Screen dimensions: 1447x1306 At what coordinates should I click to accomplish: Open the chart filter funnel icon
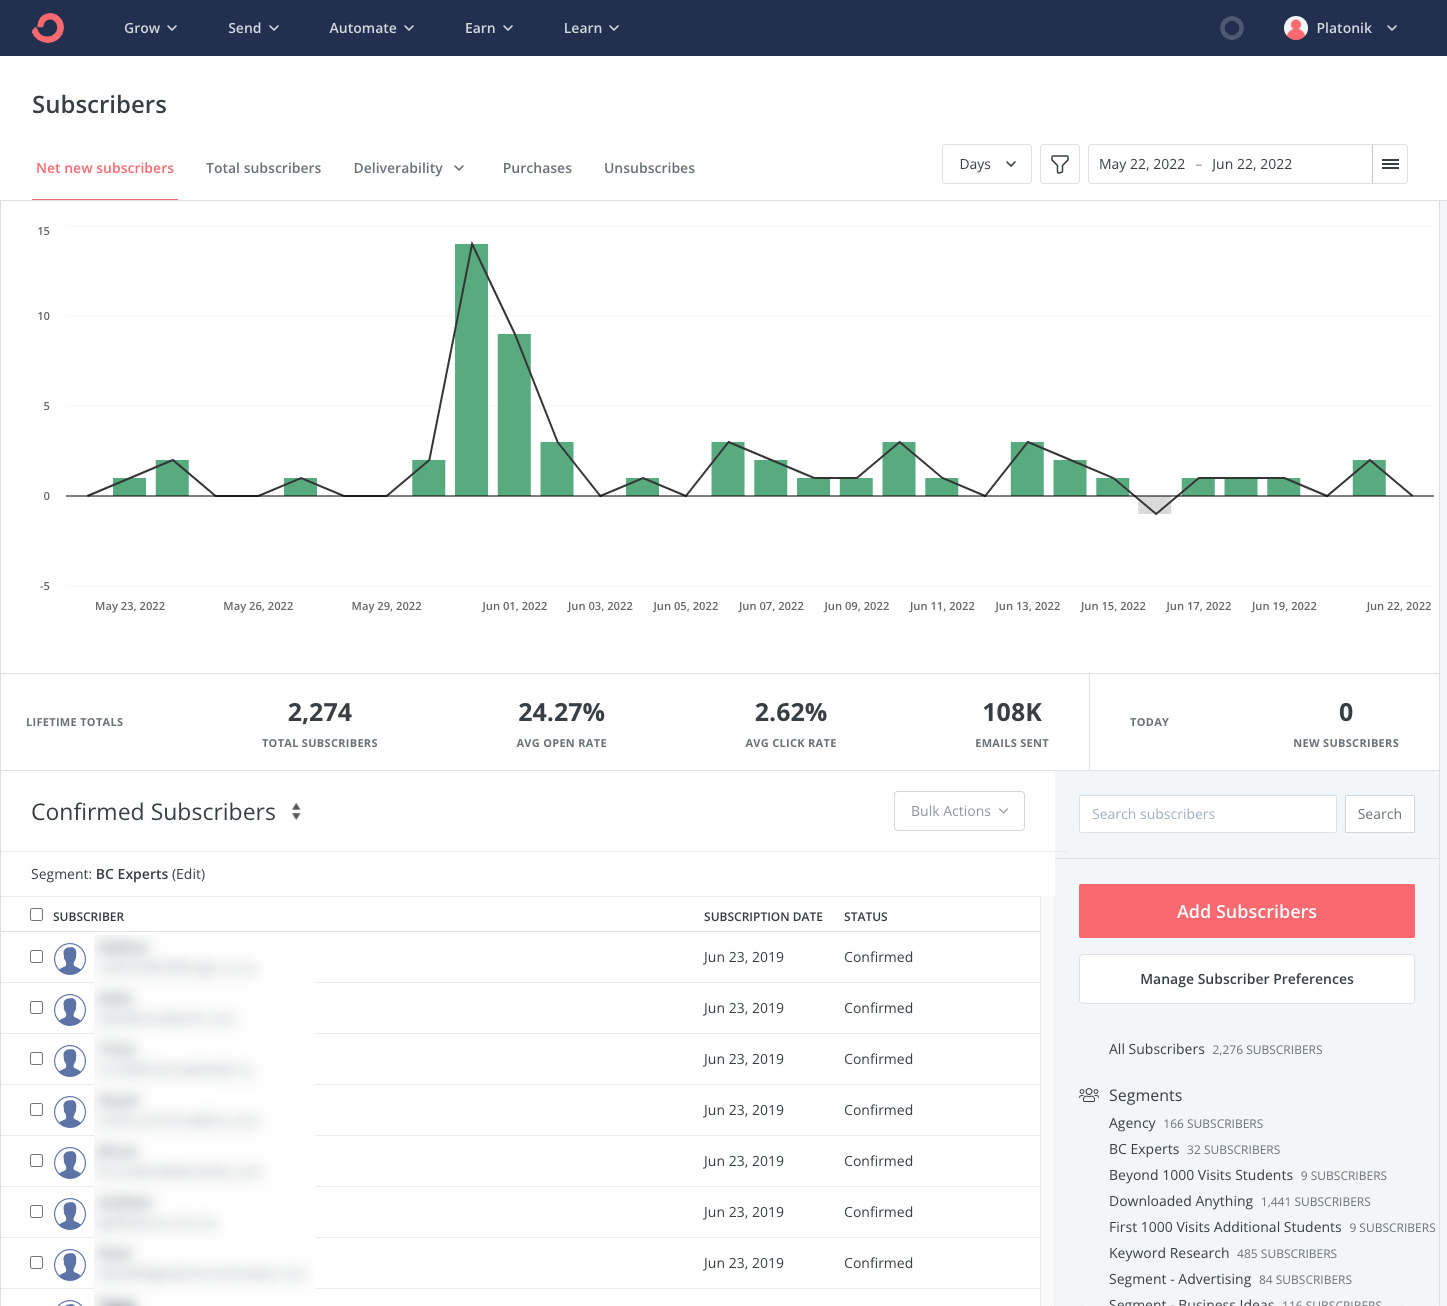(1059, 163)
